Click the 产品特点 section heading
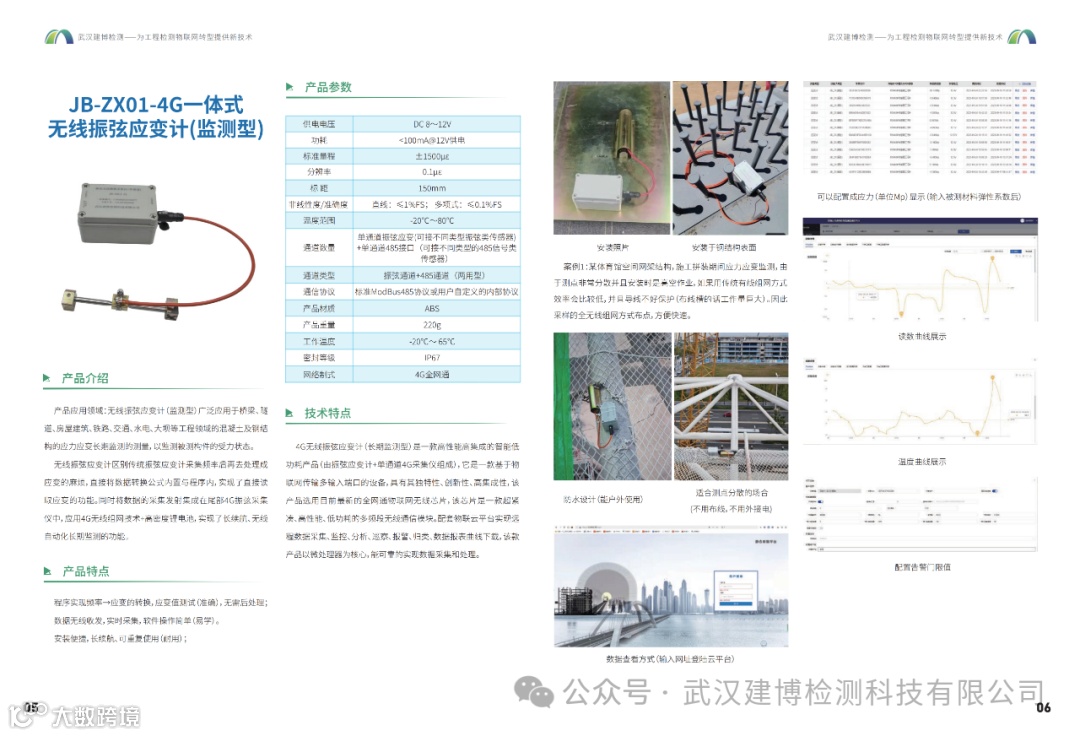The width and height of the screenshot is (1080, 736). tap(85, 571)
